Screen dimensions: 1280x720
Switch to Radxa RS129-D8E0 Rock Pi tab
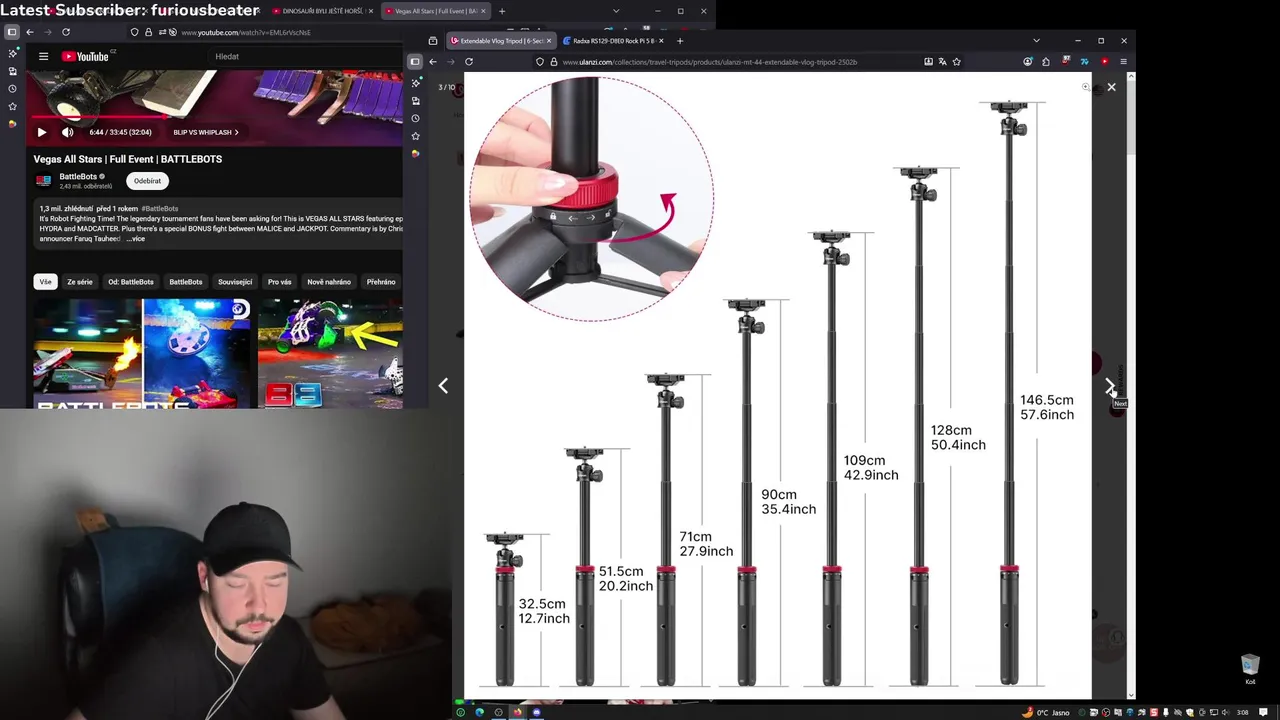(612, 41)
